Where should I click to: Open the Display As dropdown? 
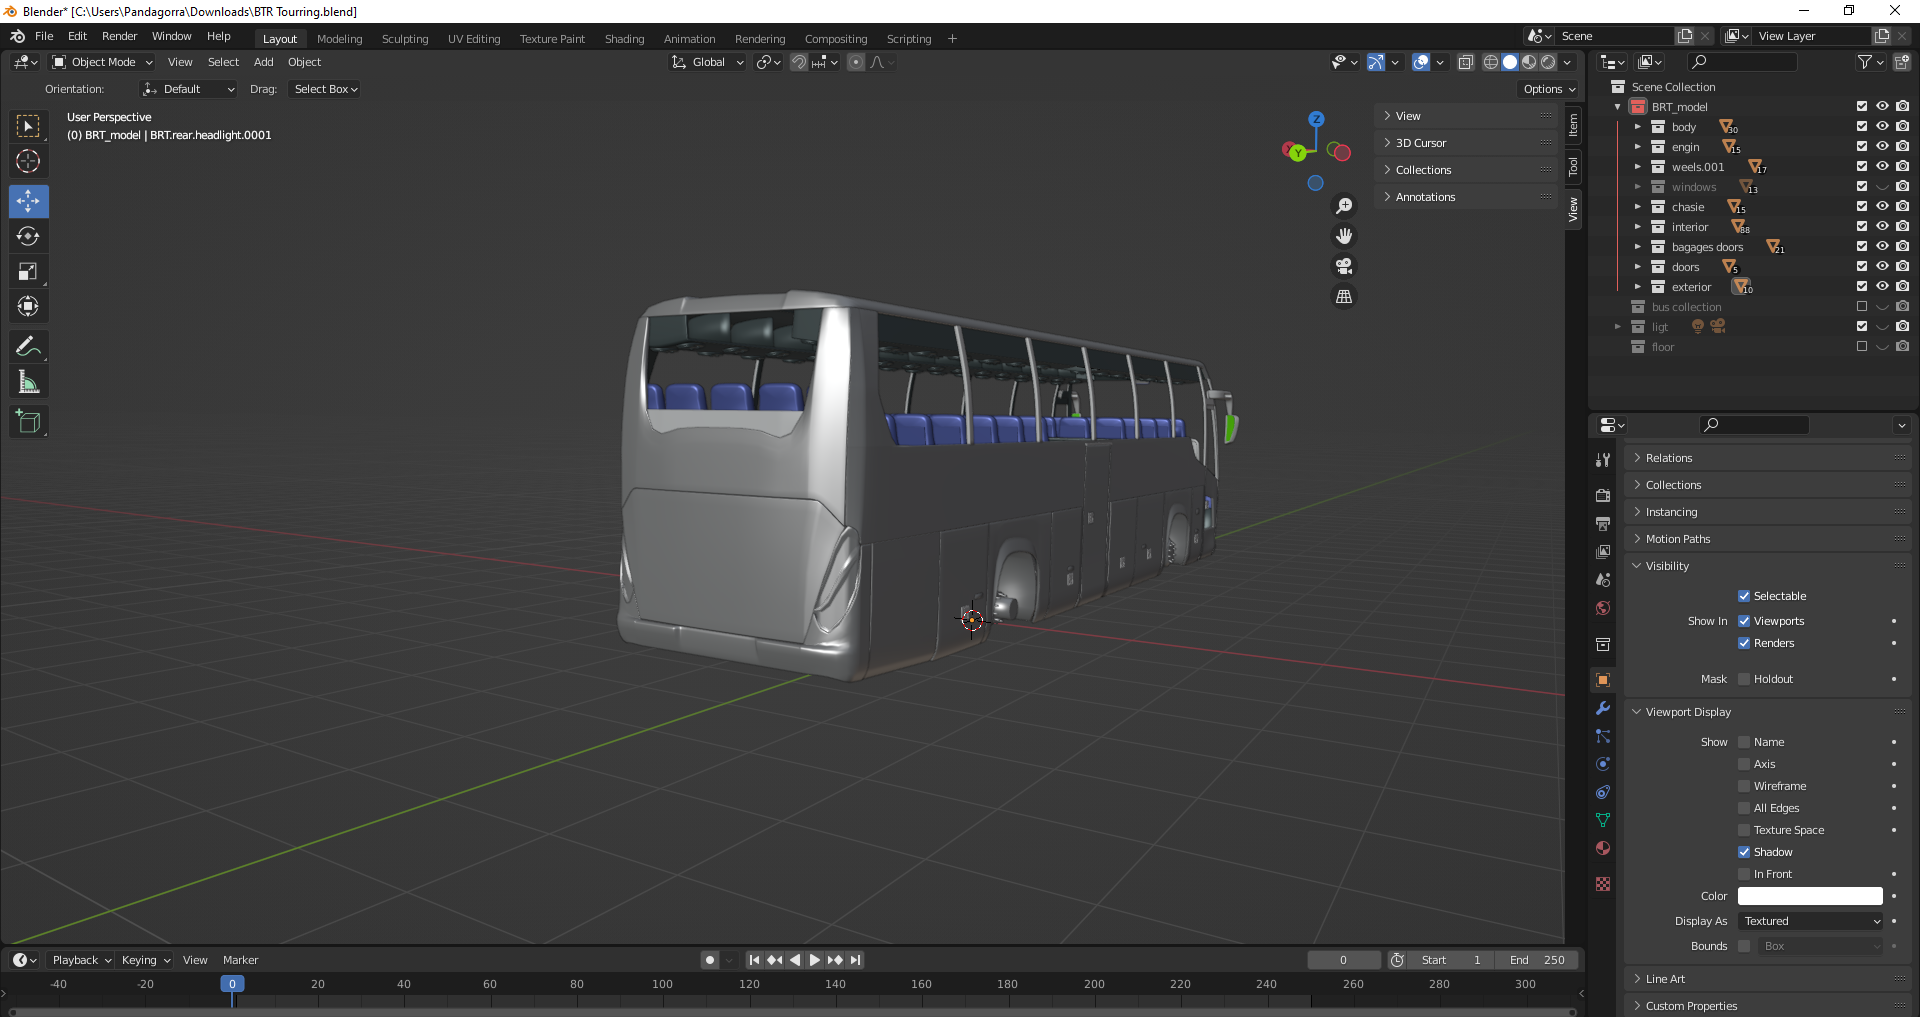(x=1811, y=921)
